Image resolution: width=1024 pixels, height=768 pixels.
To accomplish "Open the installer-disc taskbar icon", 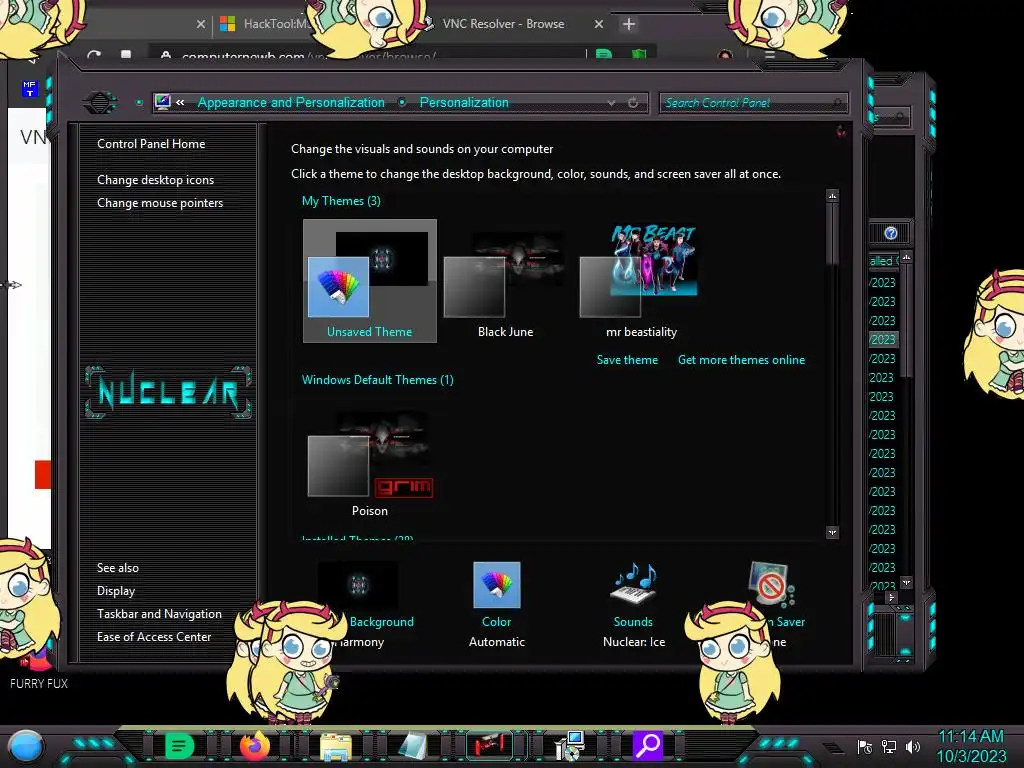I will [569, 746].
